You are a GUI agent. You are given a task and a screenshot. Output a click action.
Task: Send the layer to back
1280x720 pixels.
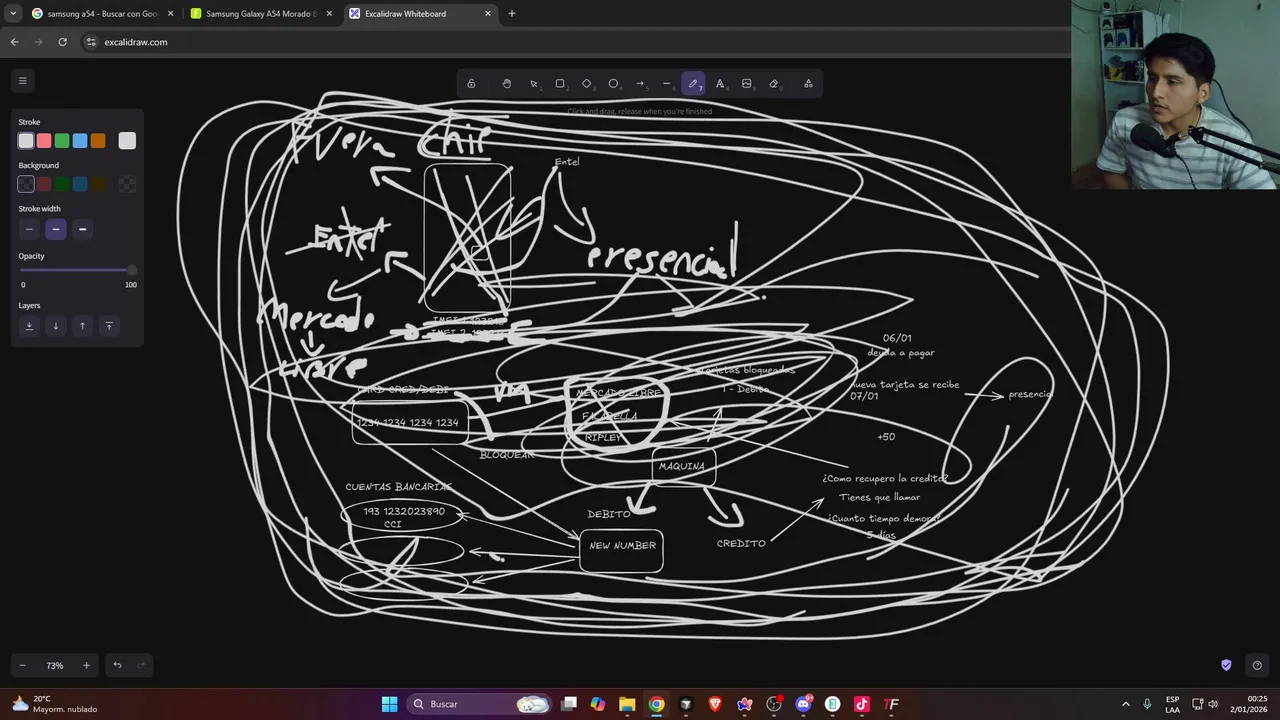coord(29,326)
